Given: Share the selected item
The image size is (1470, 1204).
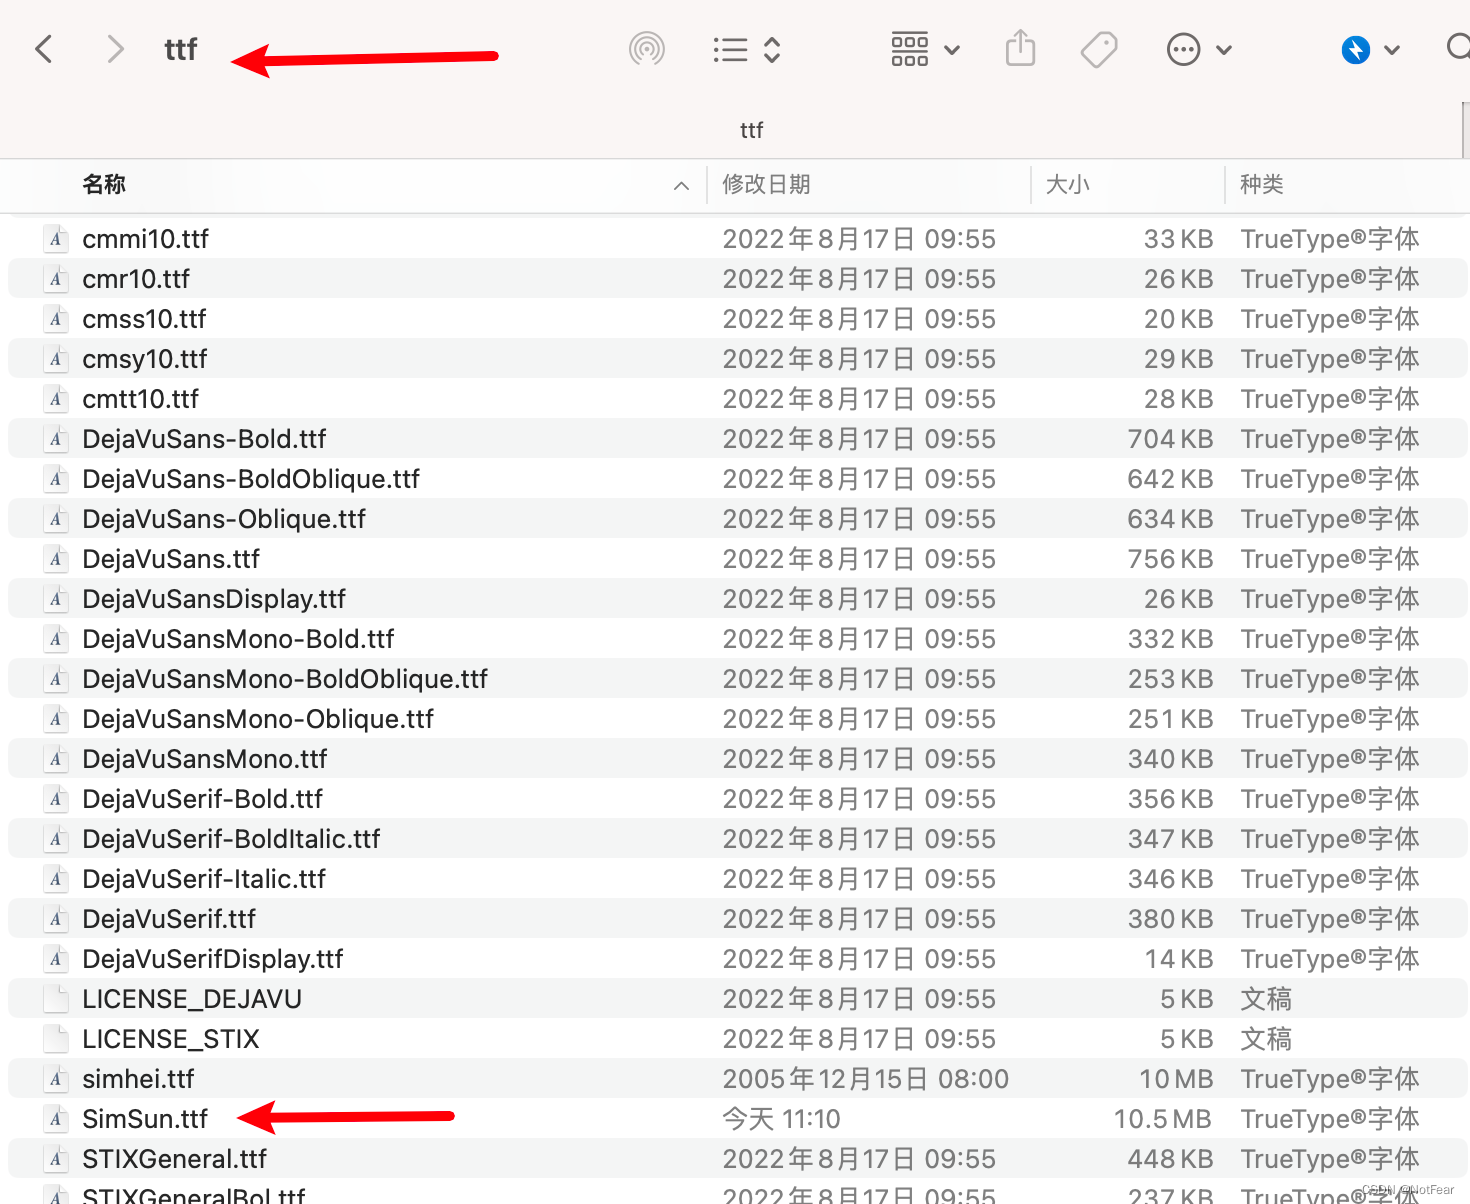Looking at the screenshot, I should (1020, 48).
